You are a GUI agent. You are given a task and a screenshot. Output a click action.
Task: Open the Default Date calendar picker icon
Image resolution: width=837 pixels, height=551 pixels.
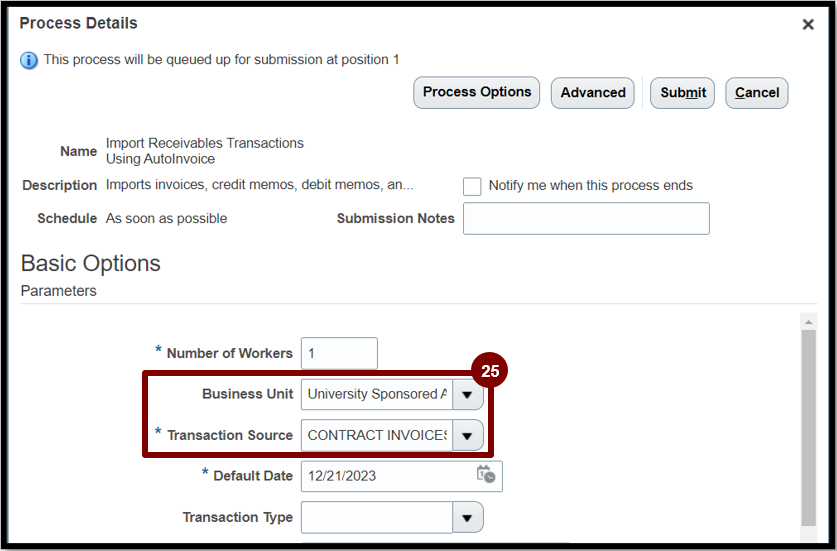pyautogui.click(x=486, y=474)
